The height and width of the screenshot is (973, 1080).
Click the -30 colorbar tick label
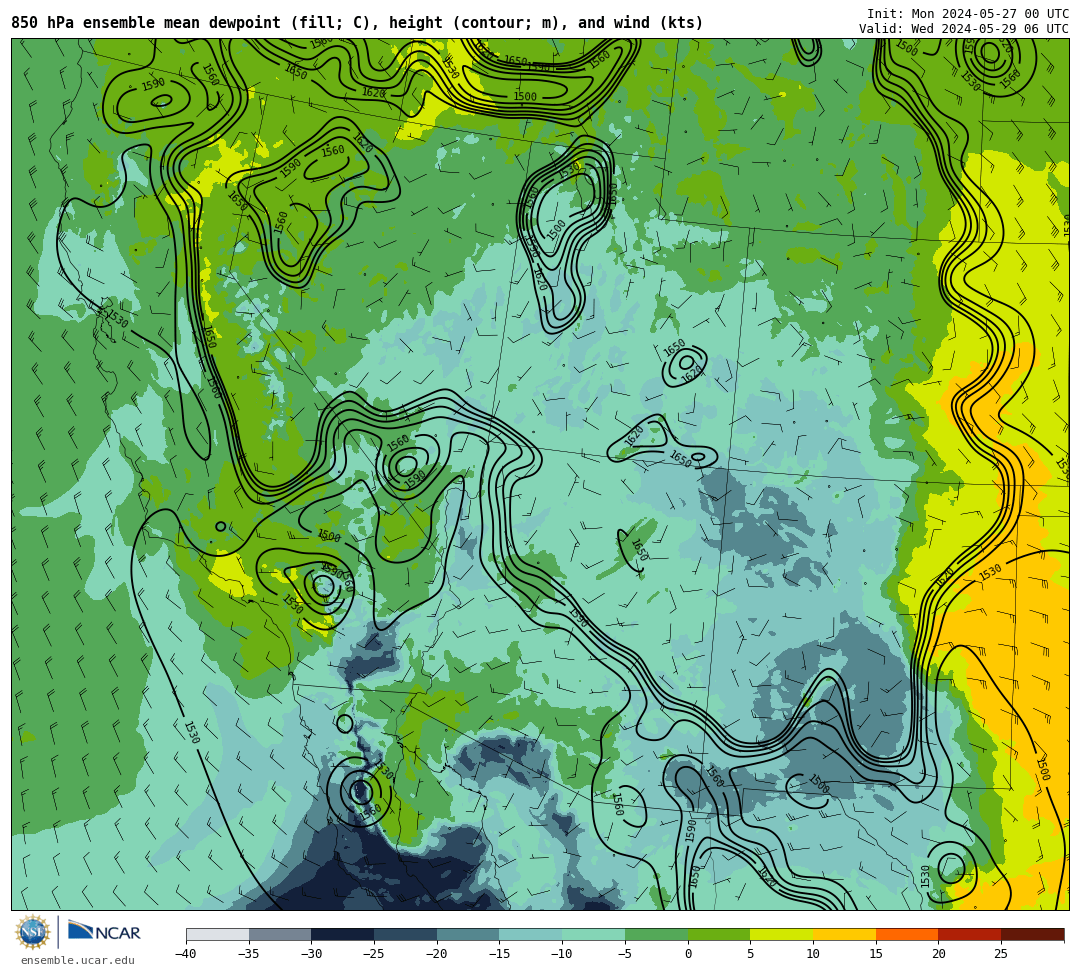pyautogui.click(x=311, y=954)
